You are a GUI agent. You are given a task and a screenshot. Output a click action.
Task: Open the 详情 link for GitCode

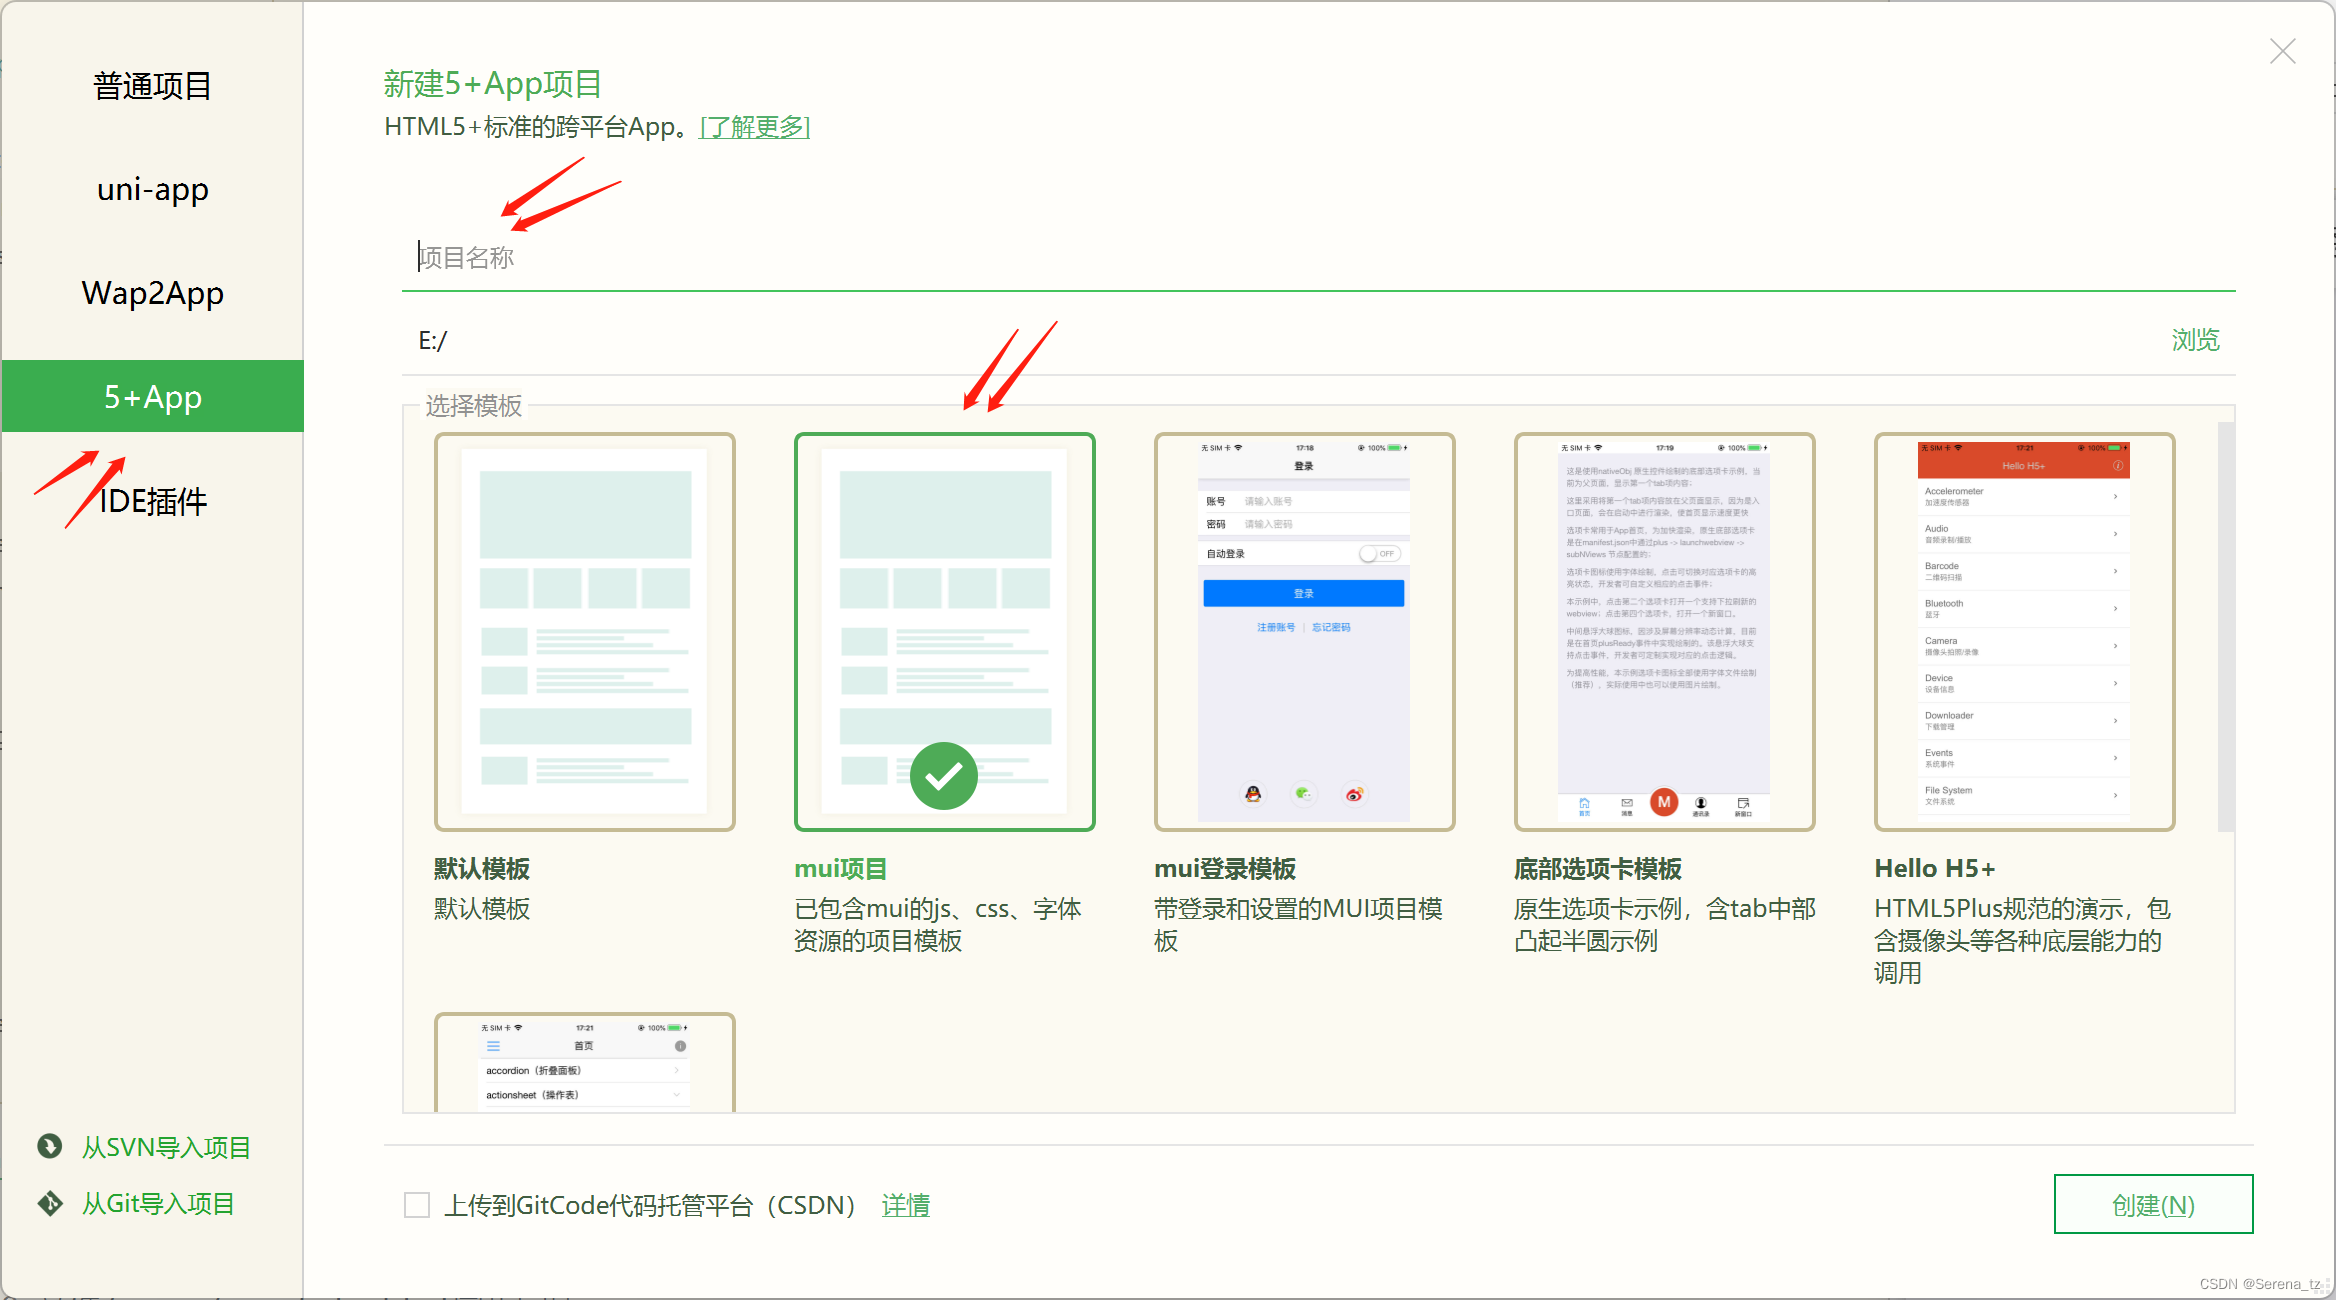tap(906, 1205)
